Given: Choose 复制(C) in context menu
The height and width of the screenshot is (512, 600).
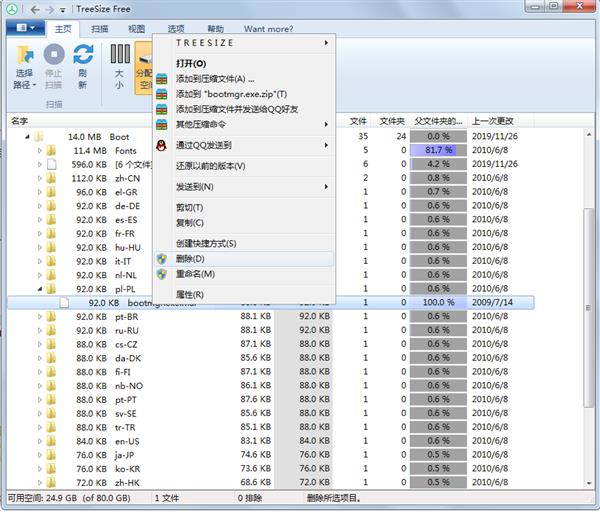Looking at the screenshot, I should click(x=244, y=223).
